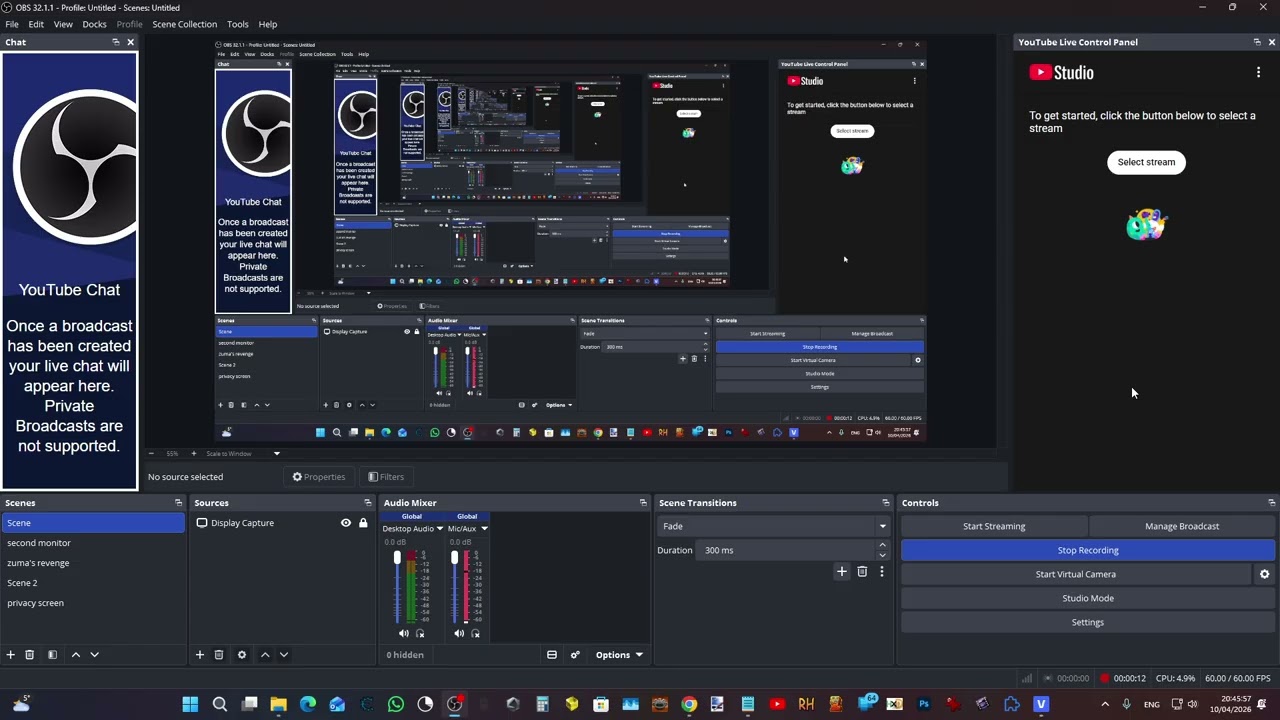1280x720 pixels.
Task: Add a new scene with the plus icon
Action: pyautogui.click(x=11, y=655)
